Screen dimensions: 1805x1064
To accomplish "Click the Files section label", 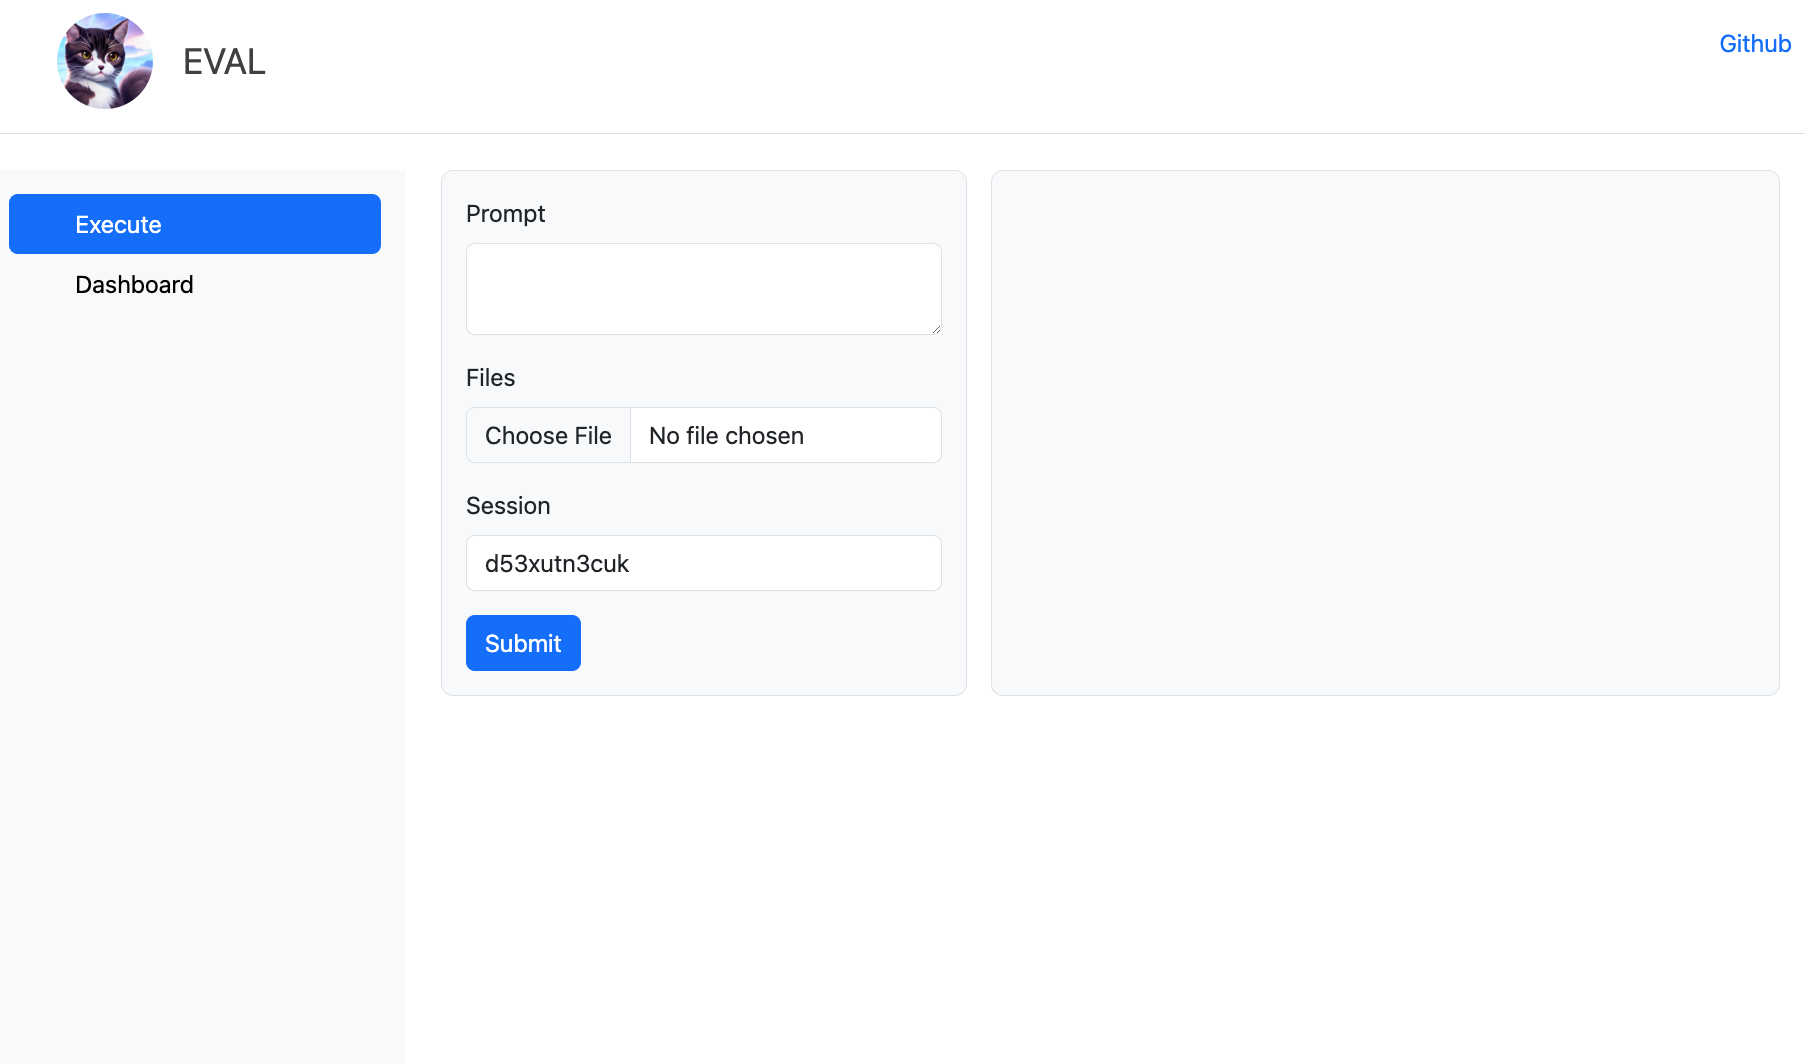I will [490, 378].
